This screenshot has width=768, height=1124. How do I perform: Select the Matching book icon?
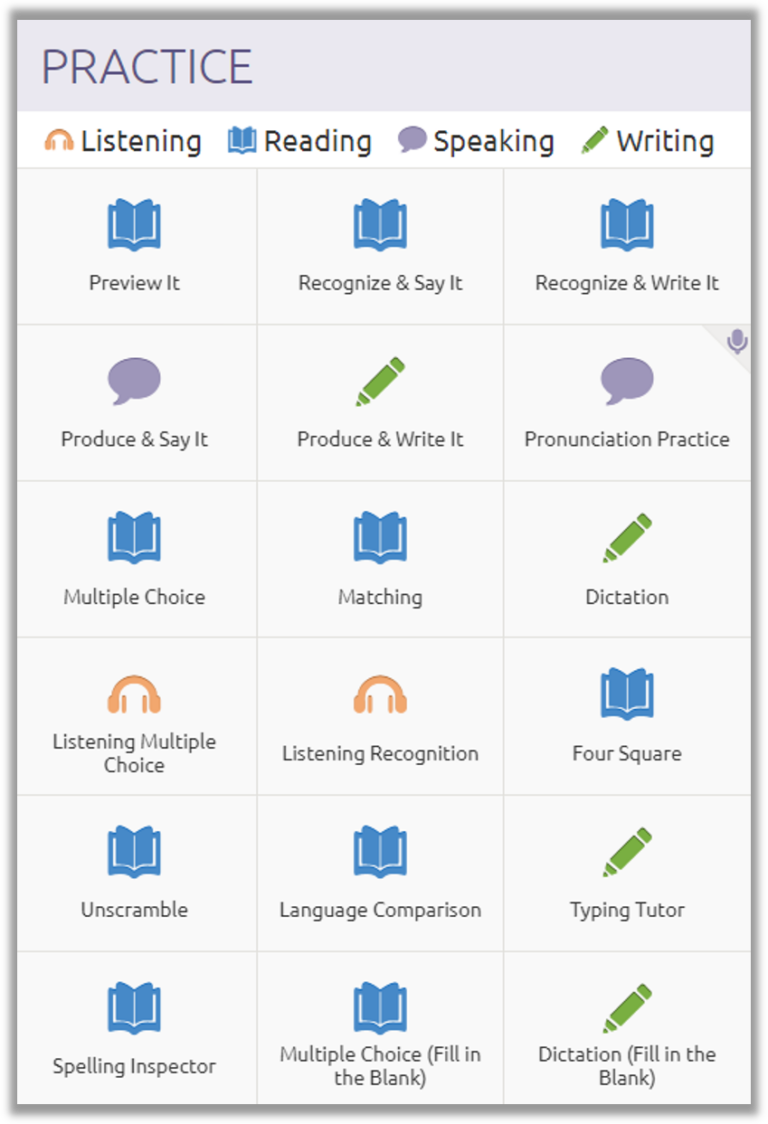380,537
